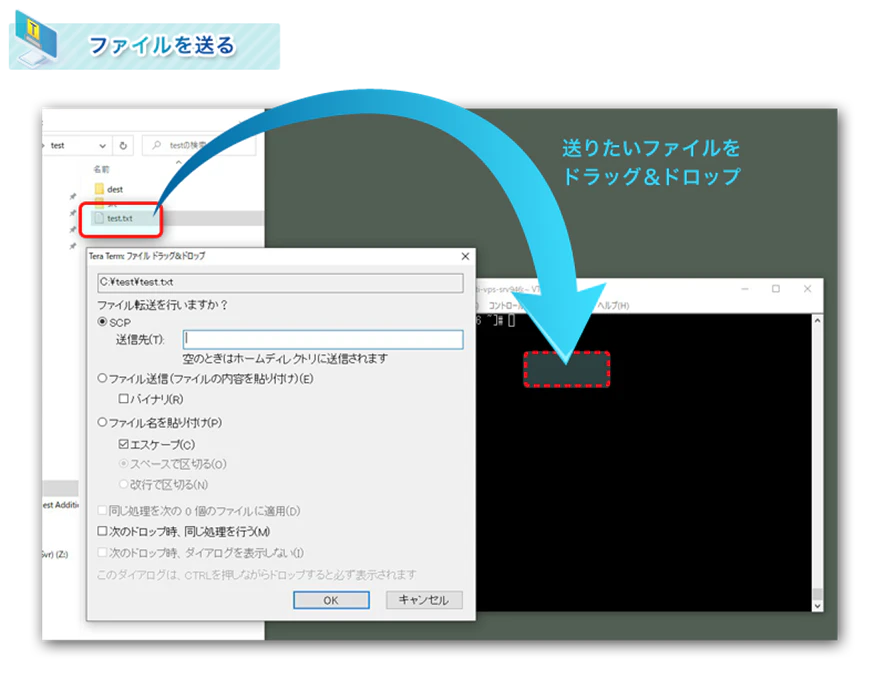Click the terminal scrollbar thumb

[x=817, y=594]
